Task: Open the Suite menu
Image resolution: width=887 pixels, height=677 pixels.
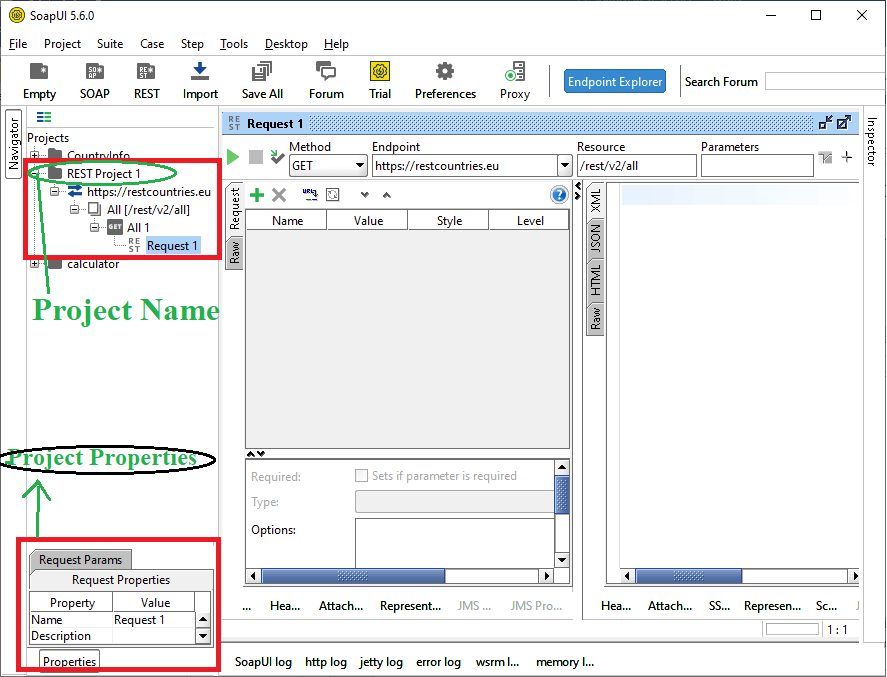Action: pyautogui.click(x=110, y=44)
